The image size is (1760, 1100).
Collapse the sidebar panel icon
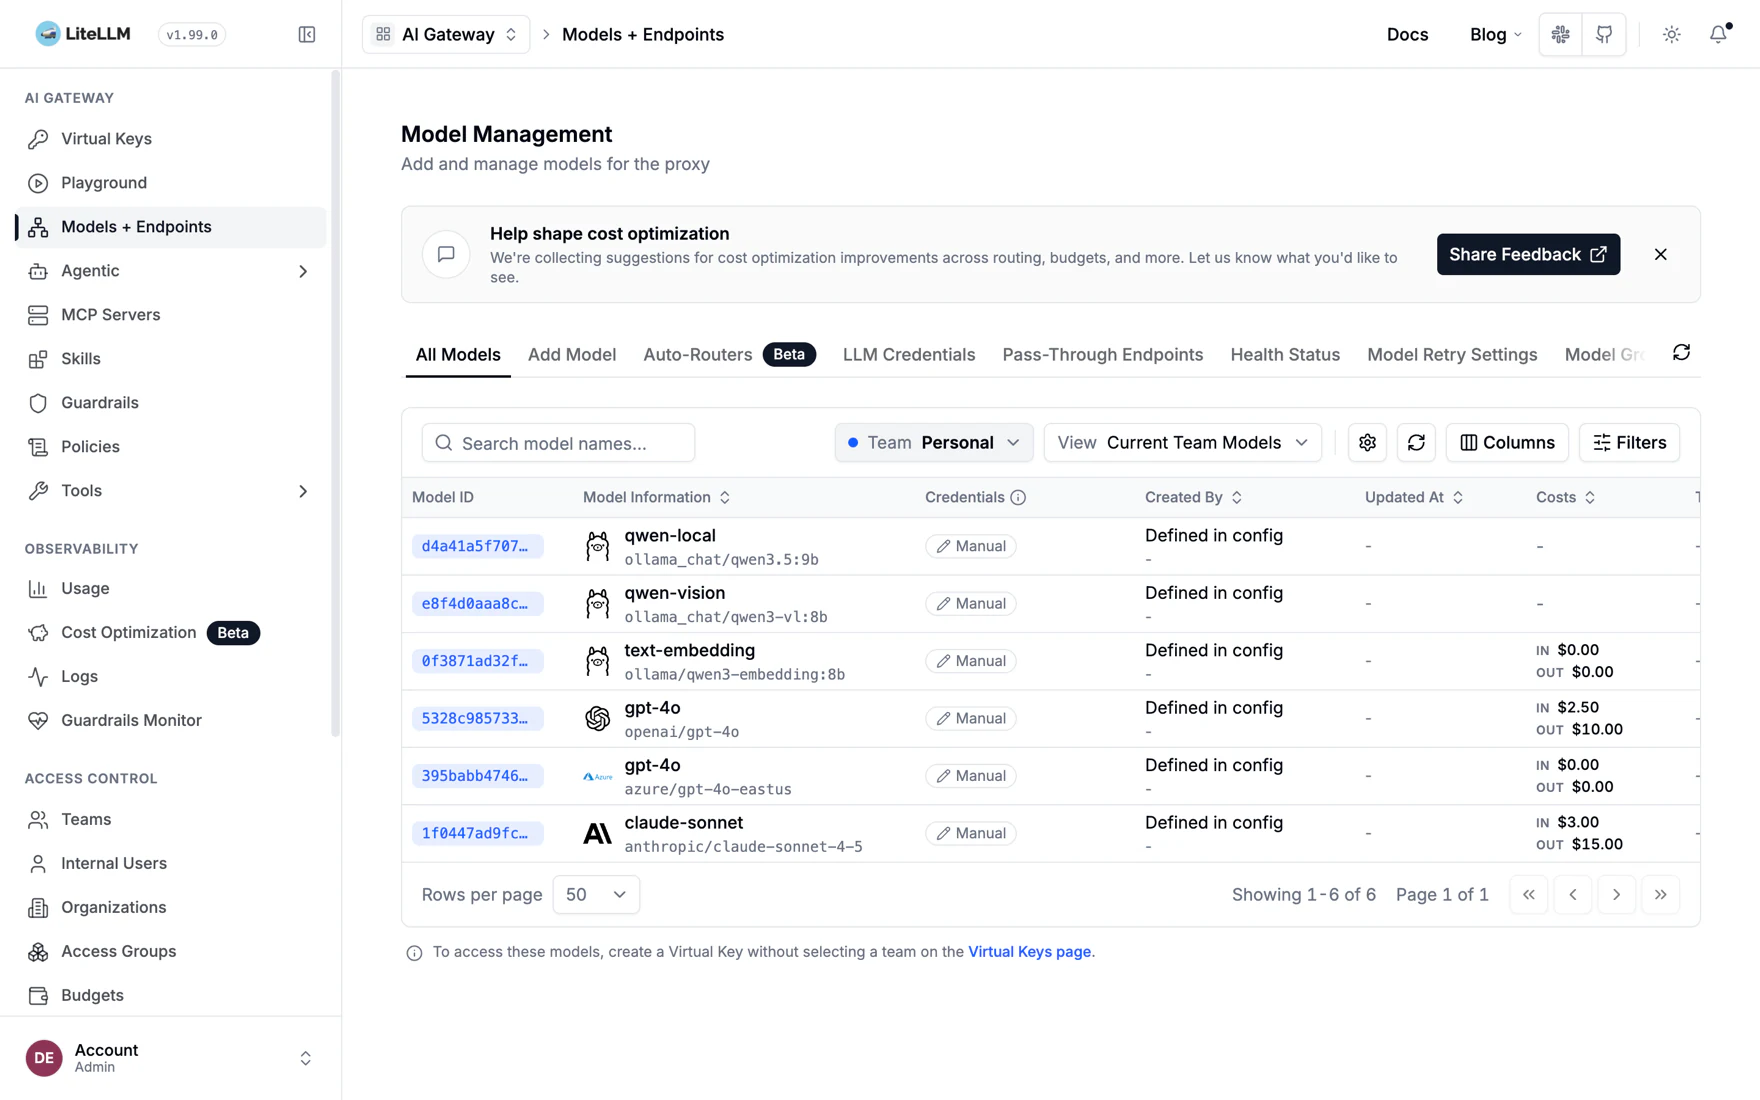click(307, 34)
